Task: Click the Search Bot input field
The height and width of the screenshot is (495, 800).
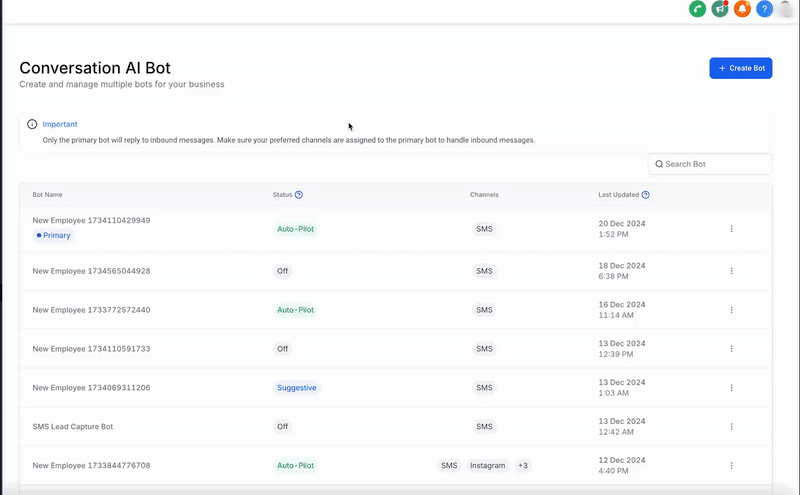Action: (710, 164)
